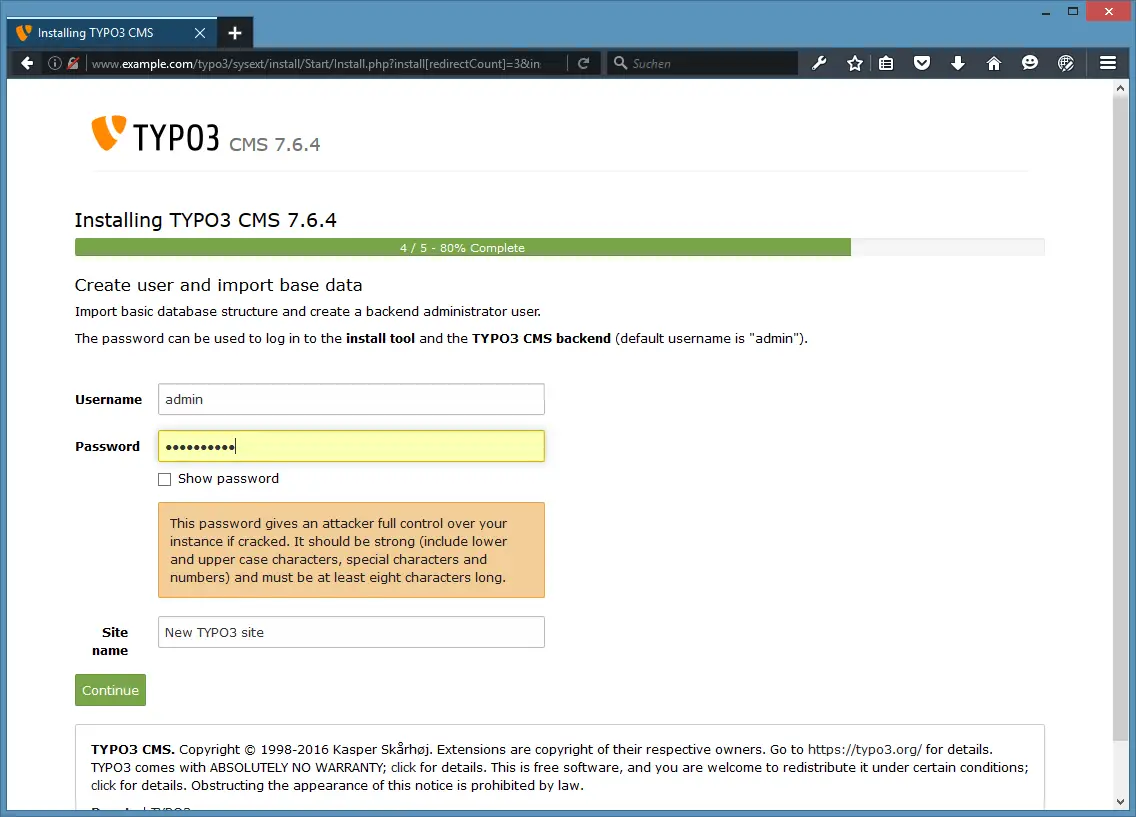Click the globe icon in toolbar

point(1066,63)
